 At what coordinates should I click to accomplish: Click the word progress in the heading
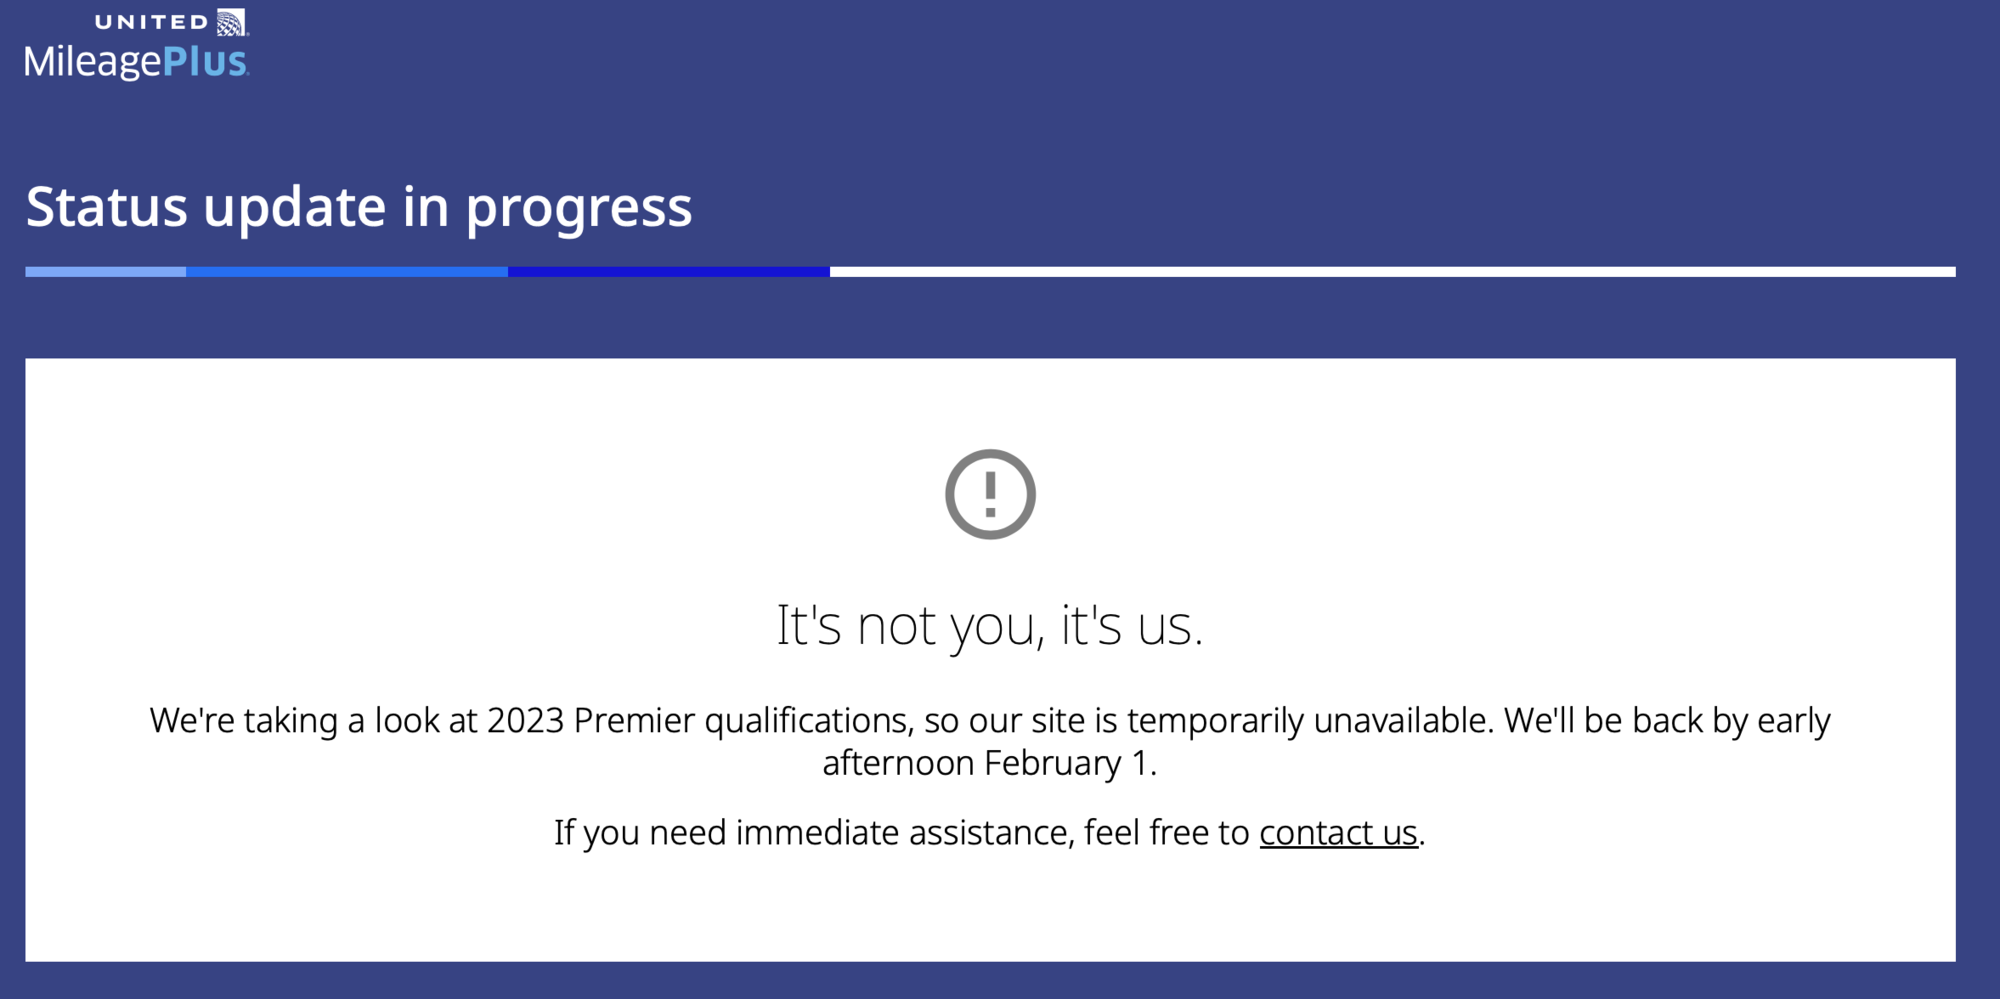(578, 207)
